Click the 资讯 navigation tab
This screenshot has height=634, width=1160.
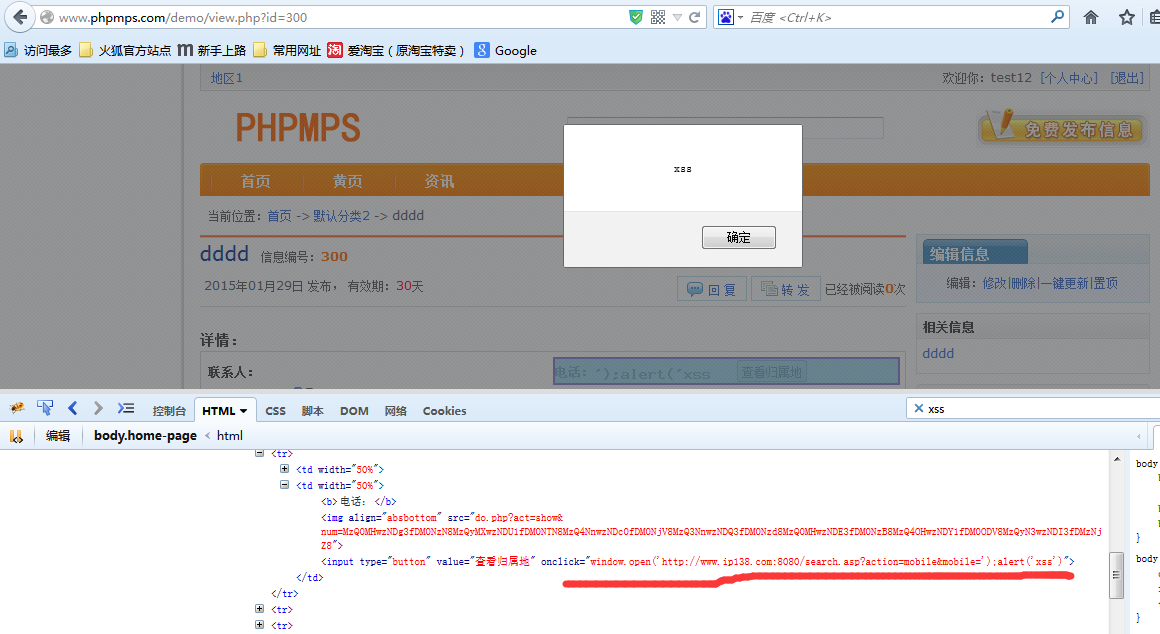click(x=439, y=181)
